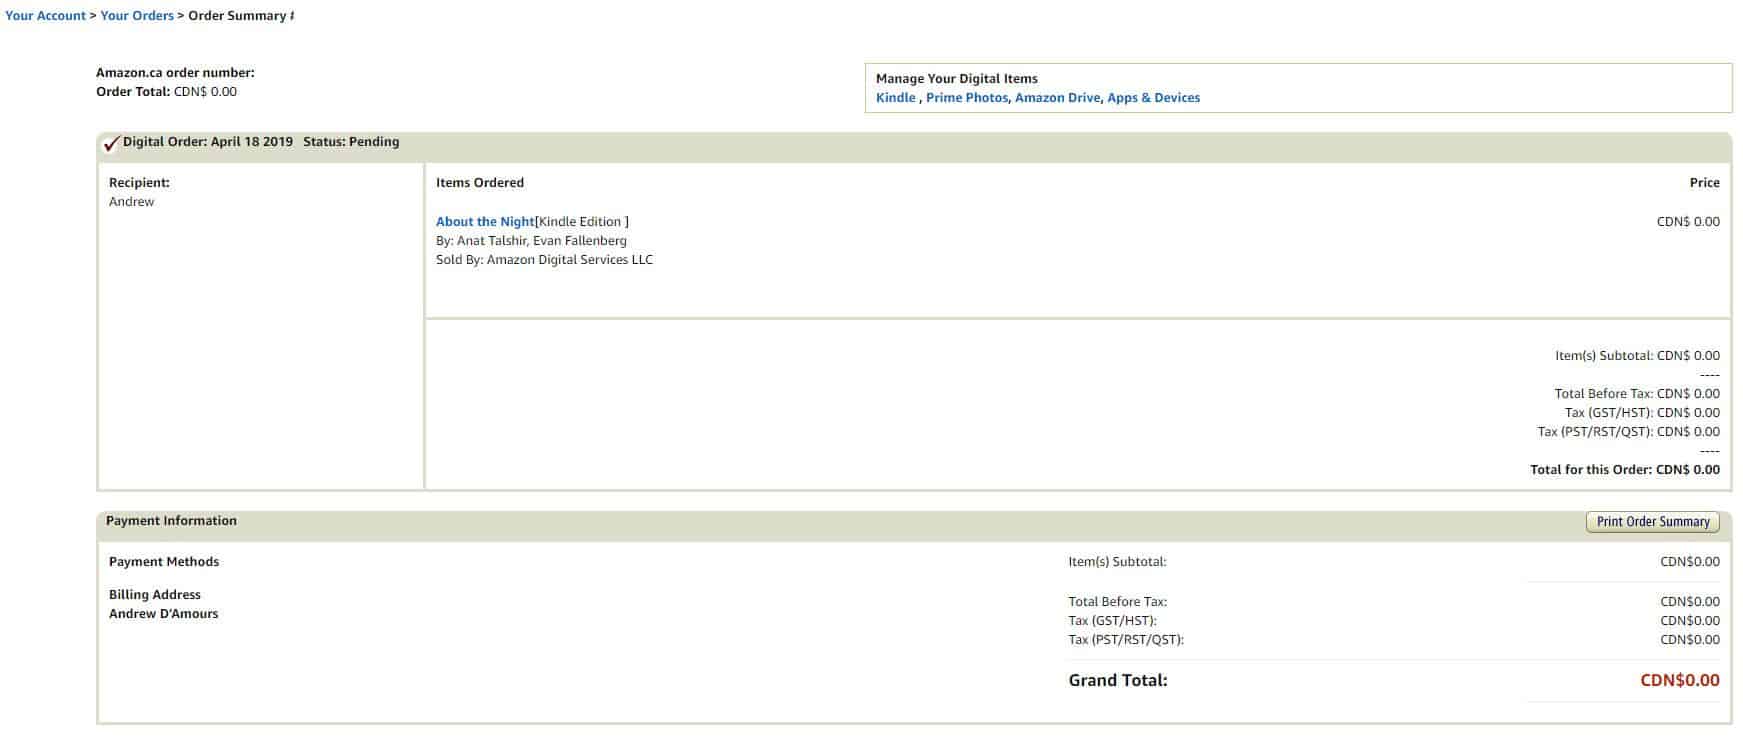Select Tax (PST/RST/QST): CDN$ 0.00 in order box
1743x741 pixels.
pos(1629,432)
